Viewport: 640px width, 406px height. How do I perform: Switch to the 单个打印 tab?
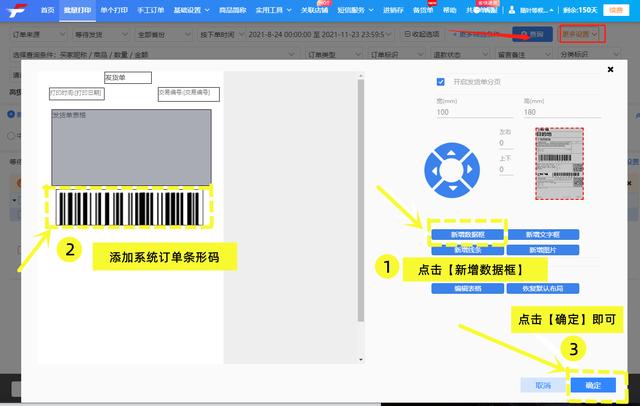[114, 10]
